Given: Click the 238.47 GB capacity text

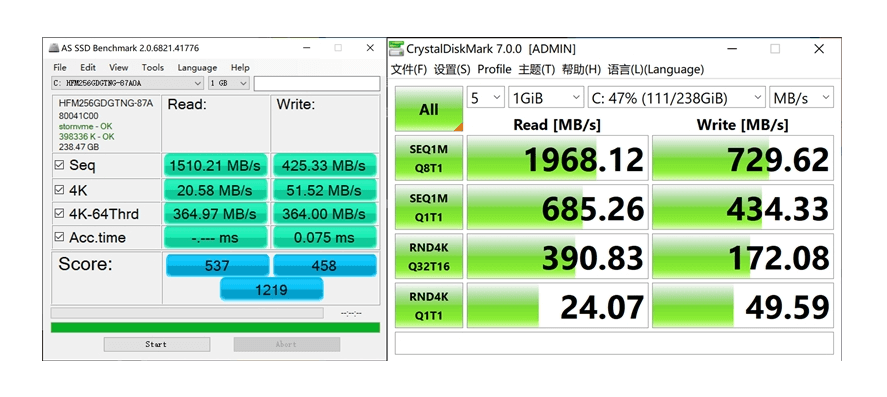Looking at the screenshot, I should (79, 146).
